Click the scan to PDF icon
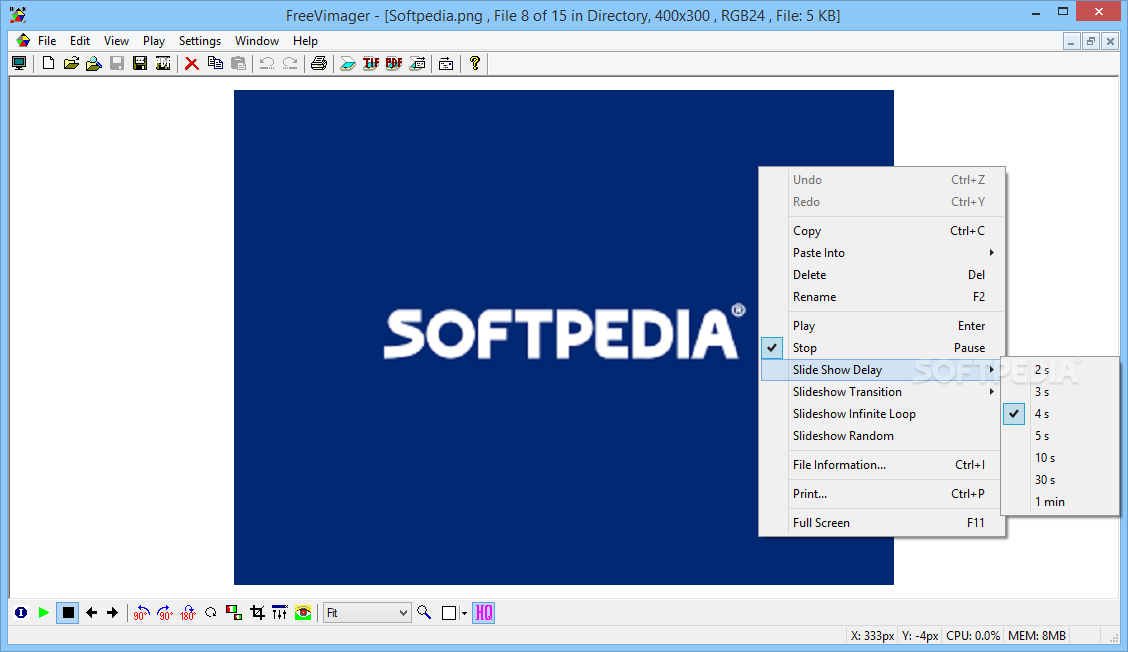Screen dimensions: 1128x652 point(394,63)
